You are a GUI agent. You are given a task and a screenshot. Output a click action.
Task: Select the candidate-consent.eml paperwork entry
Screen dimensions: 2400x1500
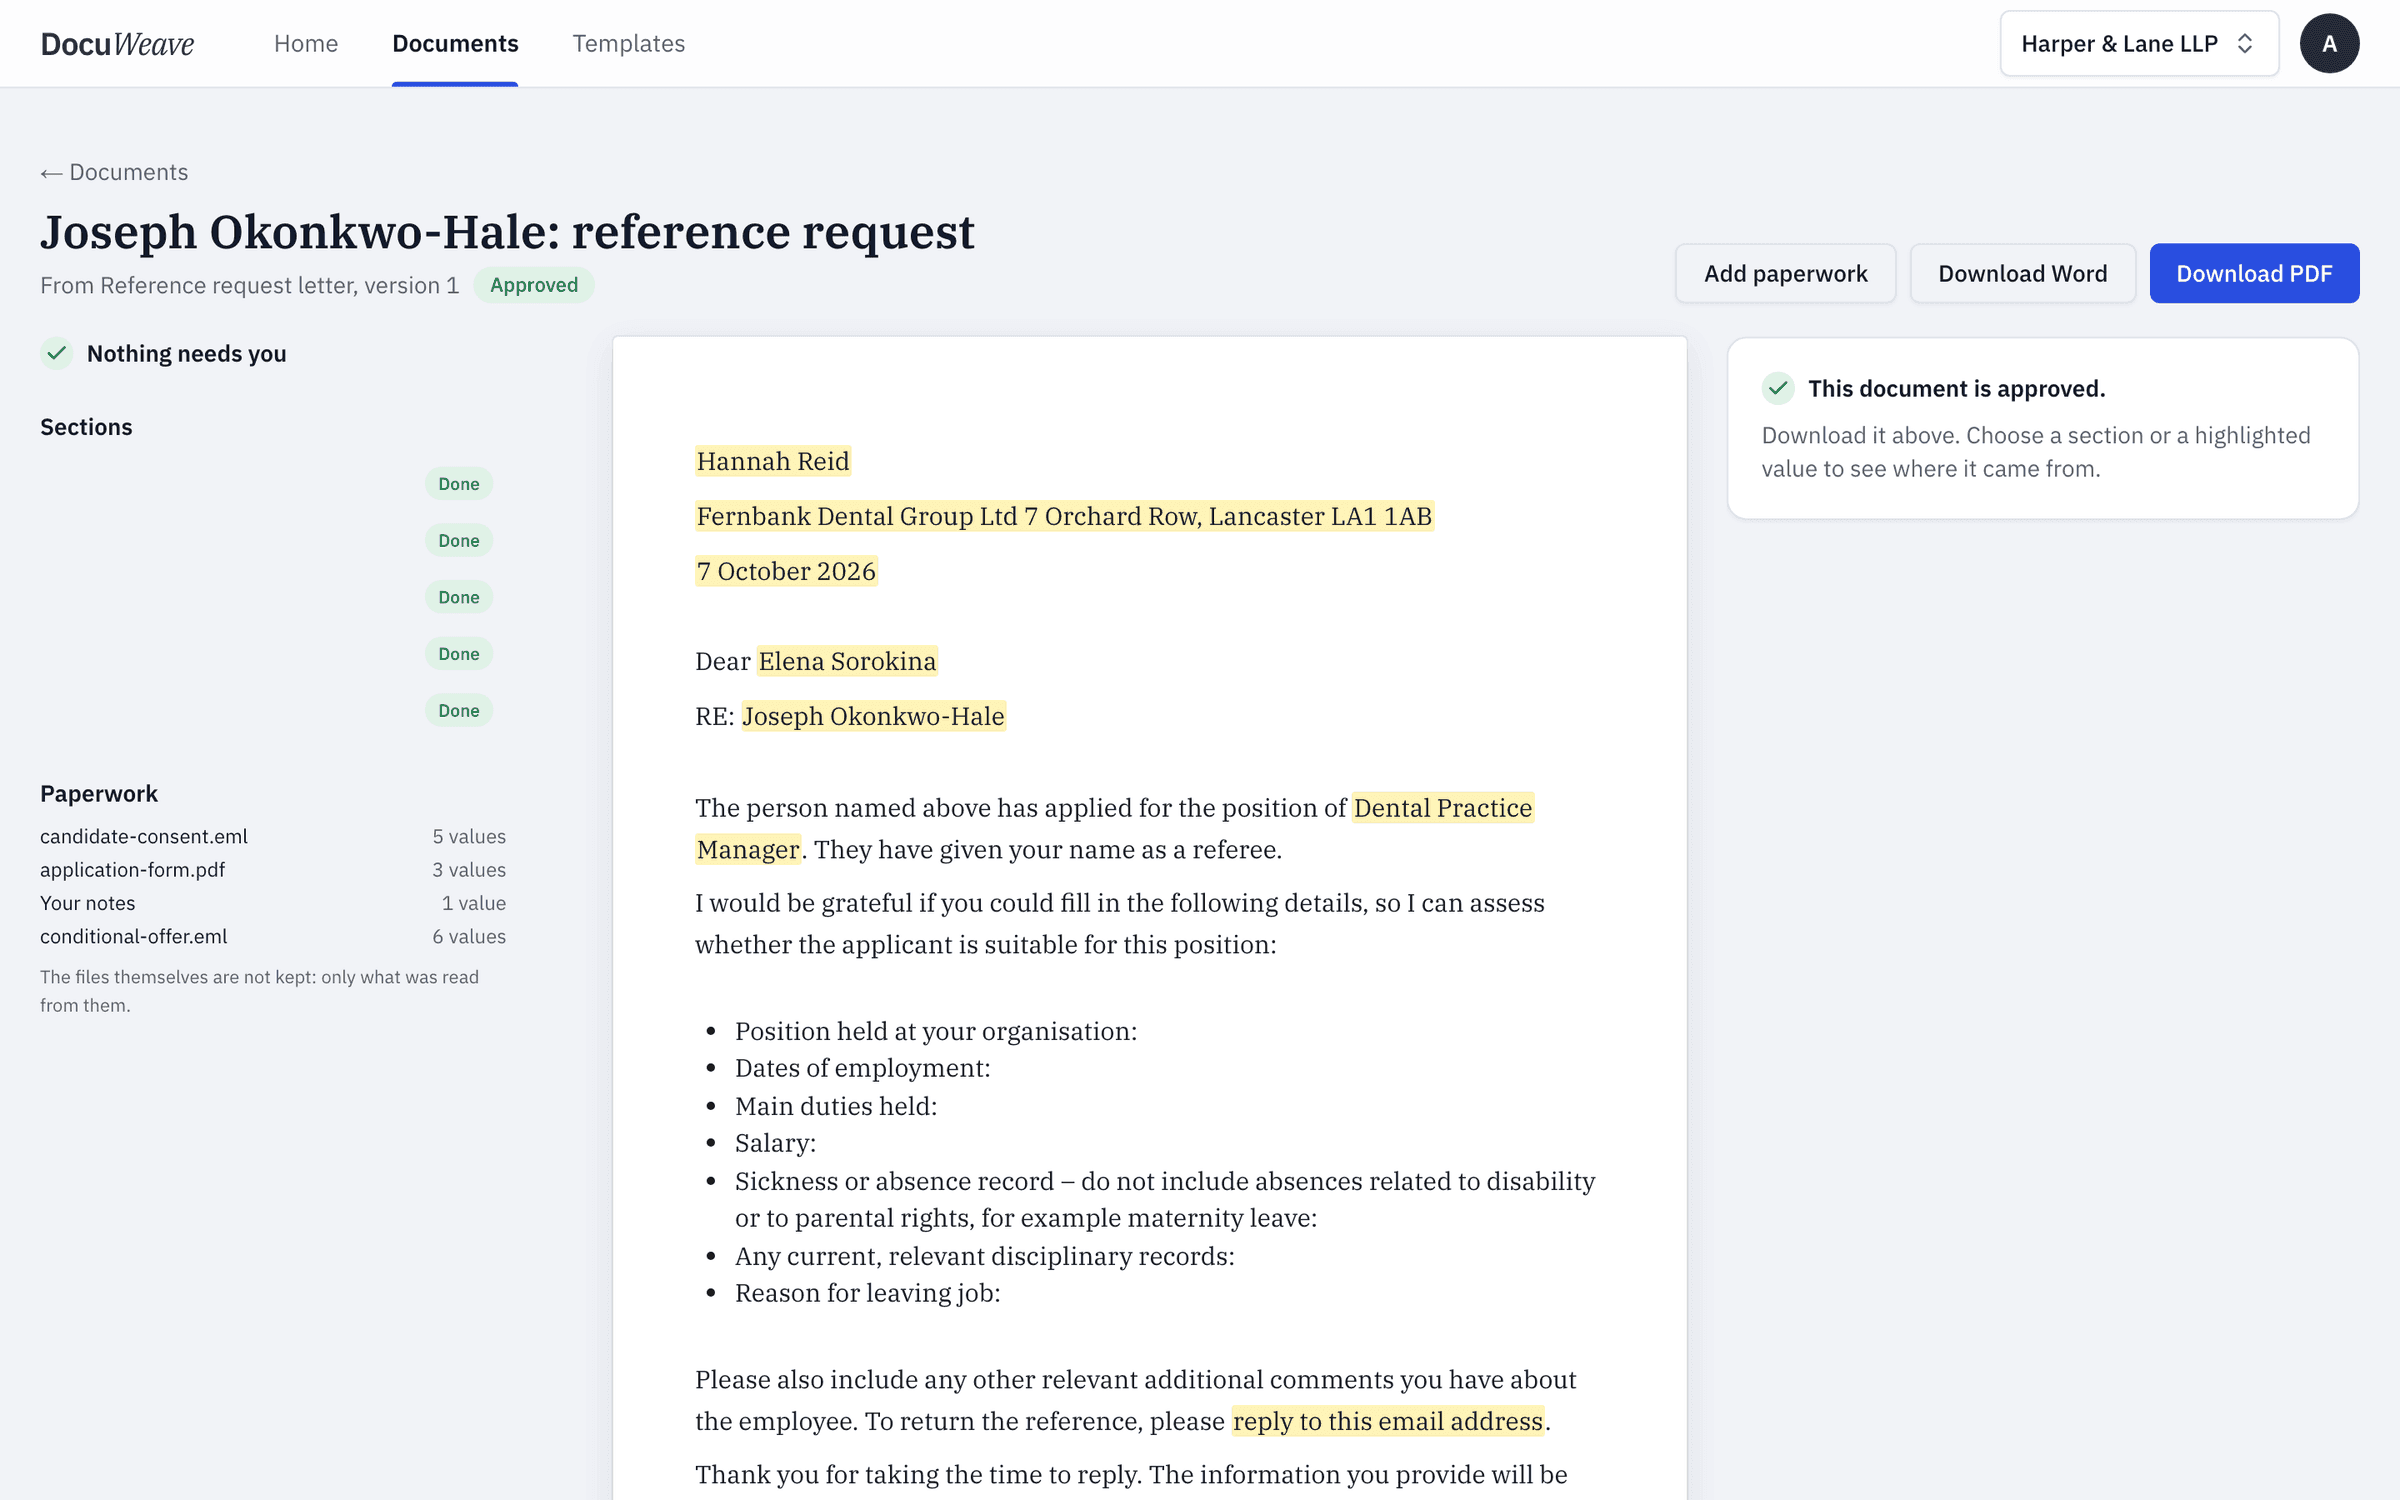(144, 836)
